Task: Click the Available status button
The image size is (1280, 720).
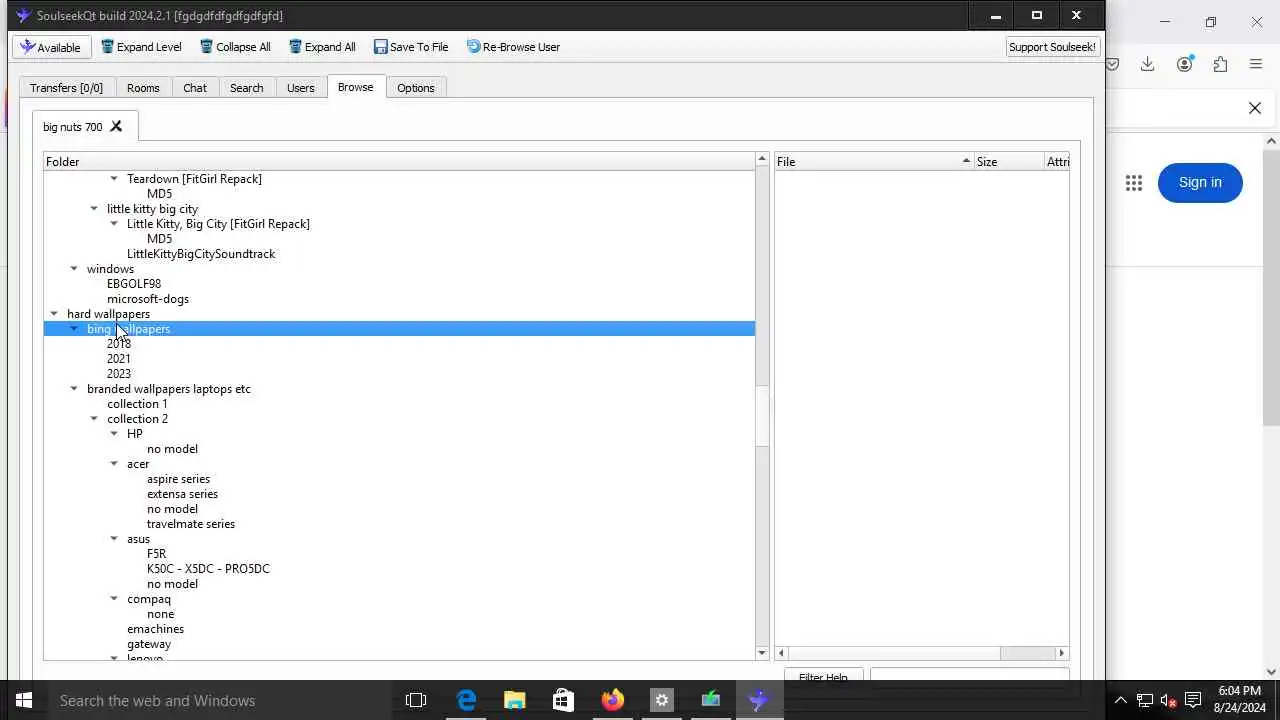Action: 52,47
